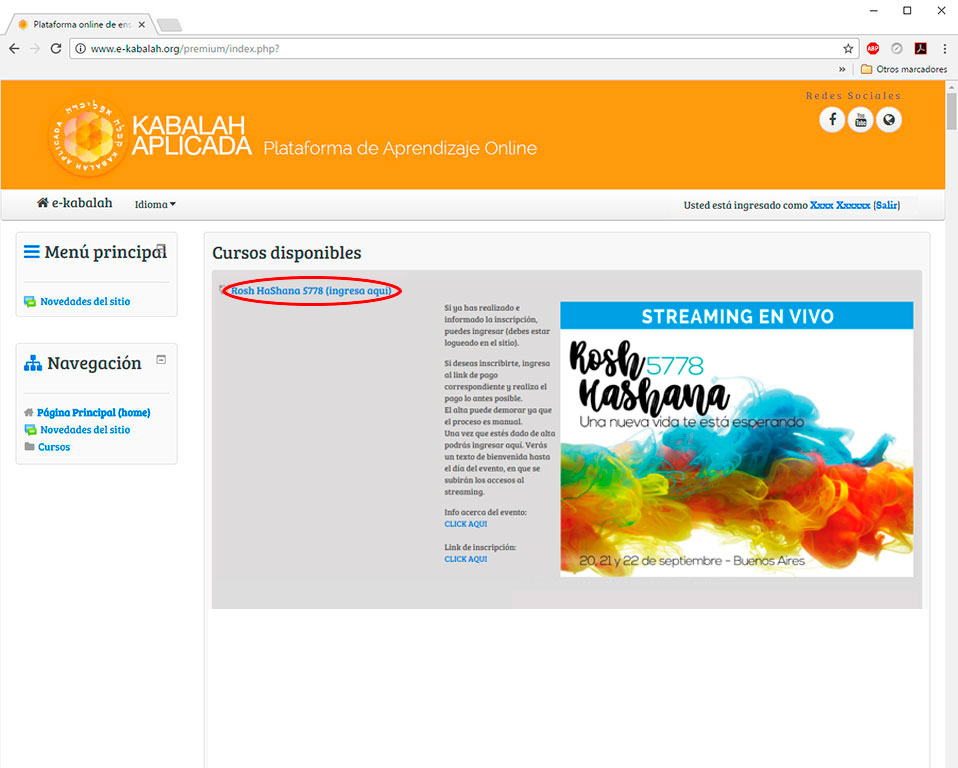Viewport: 958px width, 768px height.
Task: Click the address bar URL field
Action: [464, 49]
